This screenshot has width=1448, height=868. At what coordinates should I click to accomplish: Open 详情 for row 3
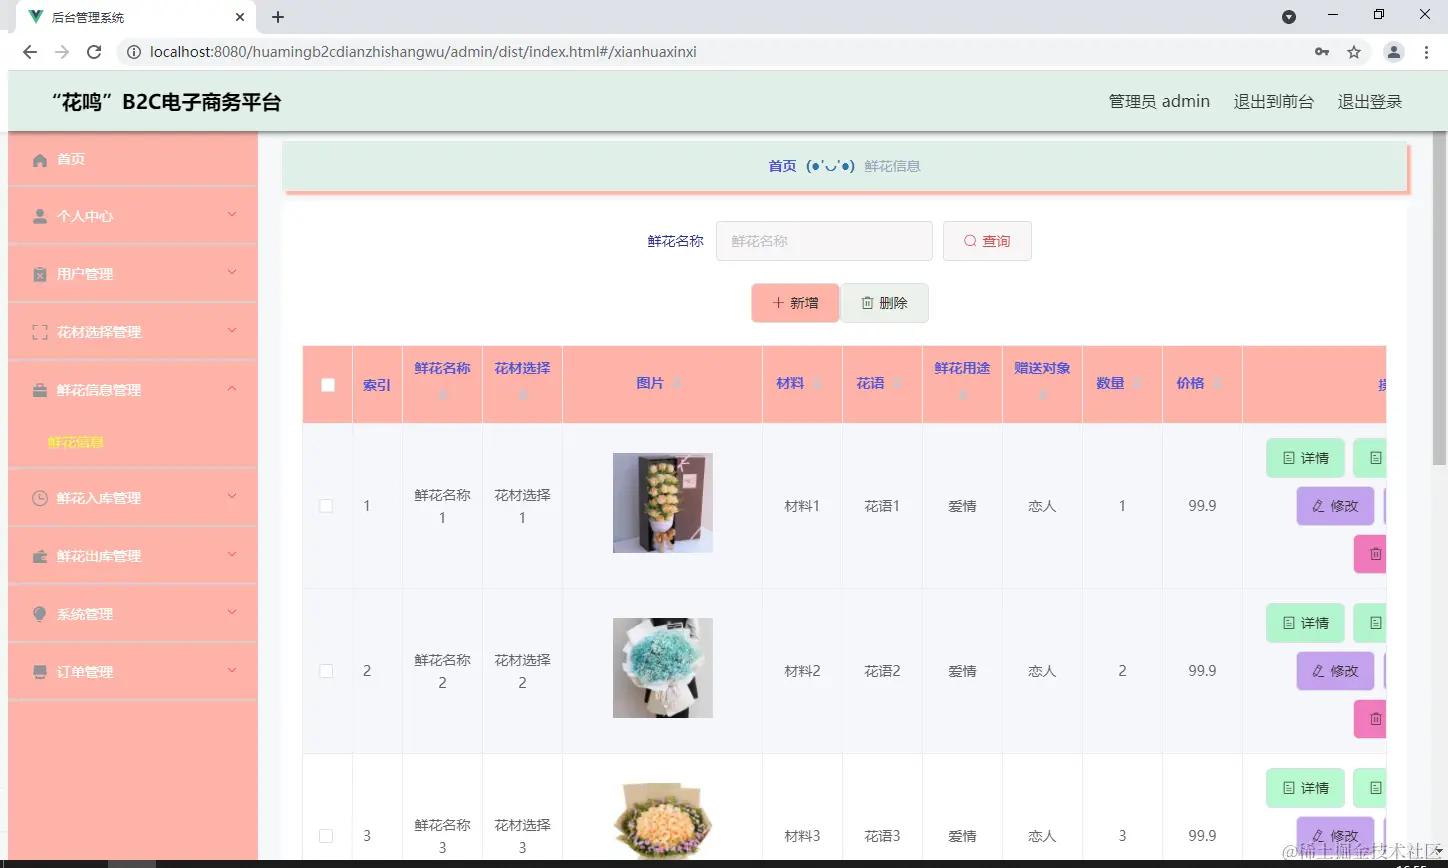click(1306, 788)
